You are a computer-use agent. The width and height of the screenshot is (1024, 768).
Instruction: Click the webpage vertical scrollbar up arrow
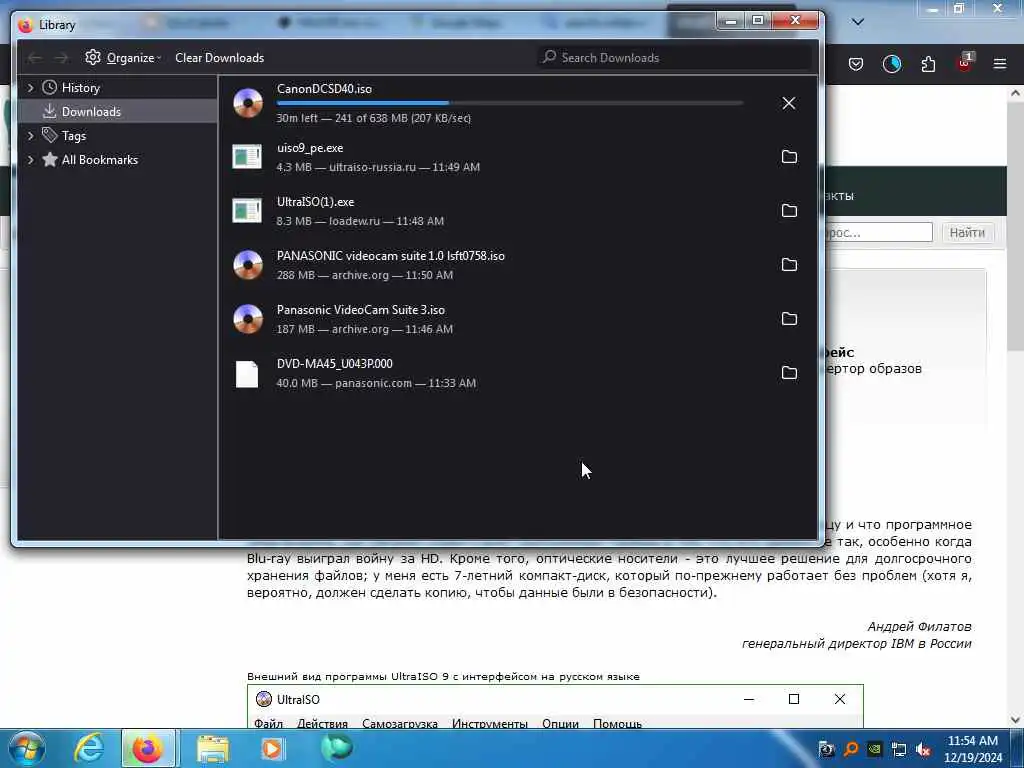(1016, 93)
